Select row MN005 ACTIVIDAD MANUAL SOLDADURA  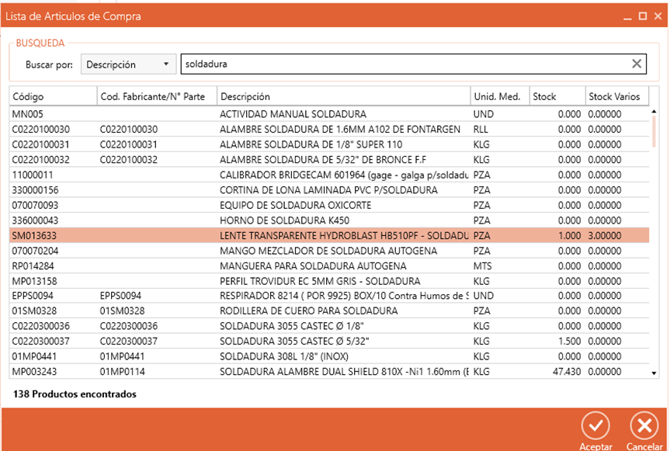tap(329, 114)
